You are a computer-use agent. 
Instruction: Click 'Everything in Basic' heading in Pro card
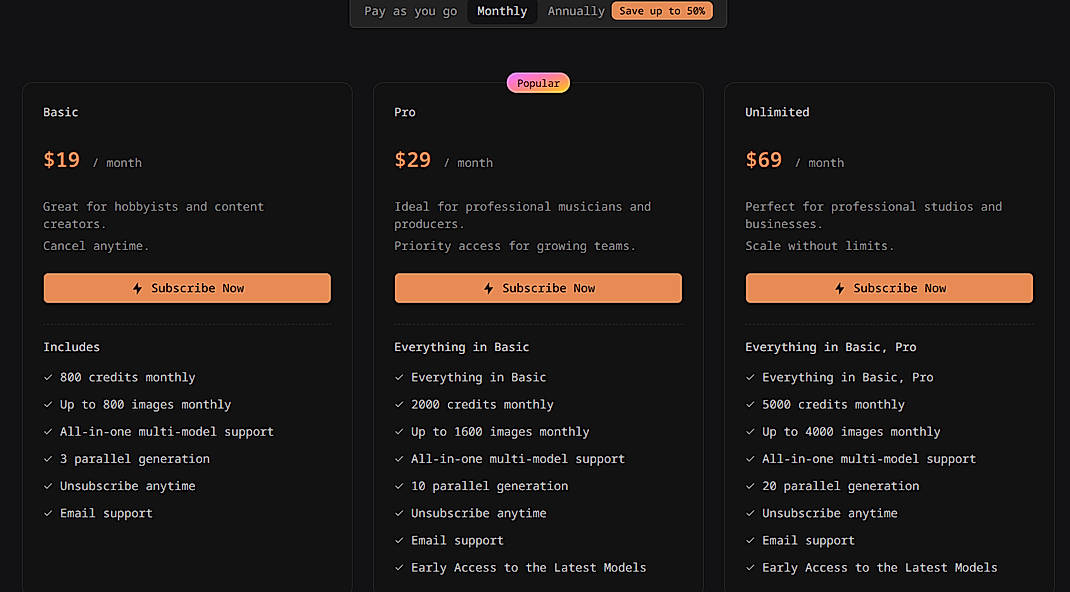pos(462,347)
